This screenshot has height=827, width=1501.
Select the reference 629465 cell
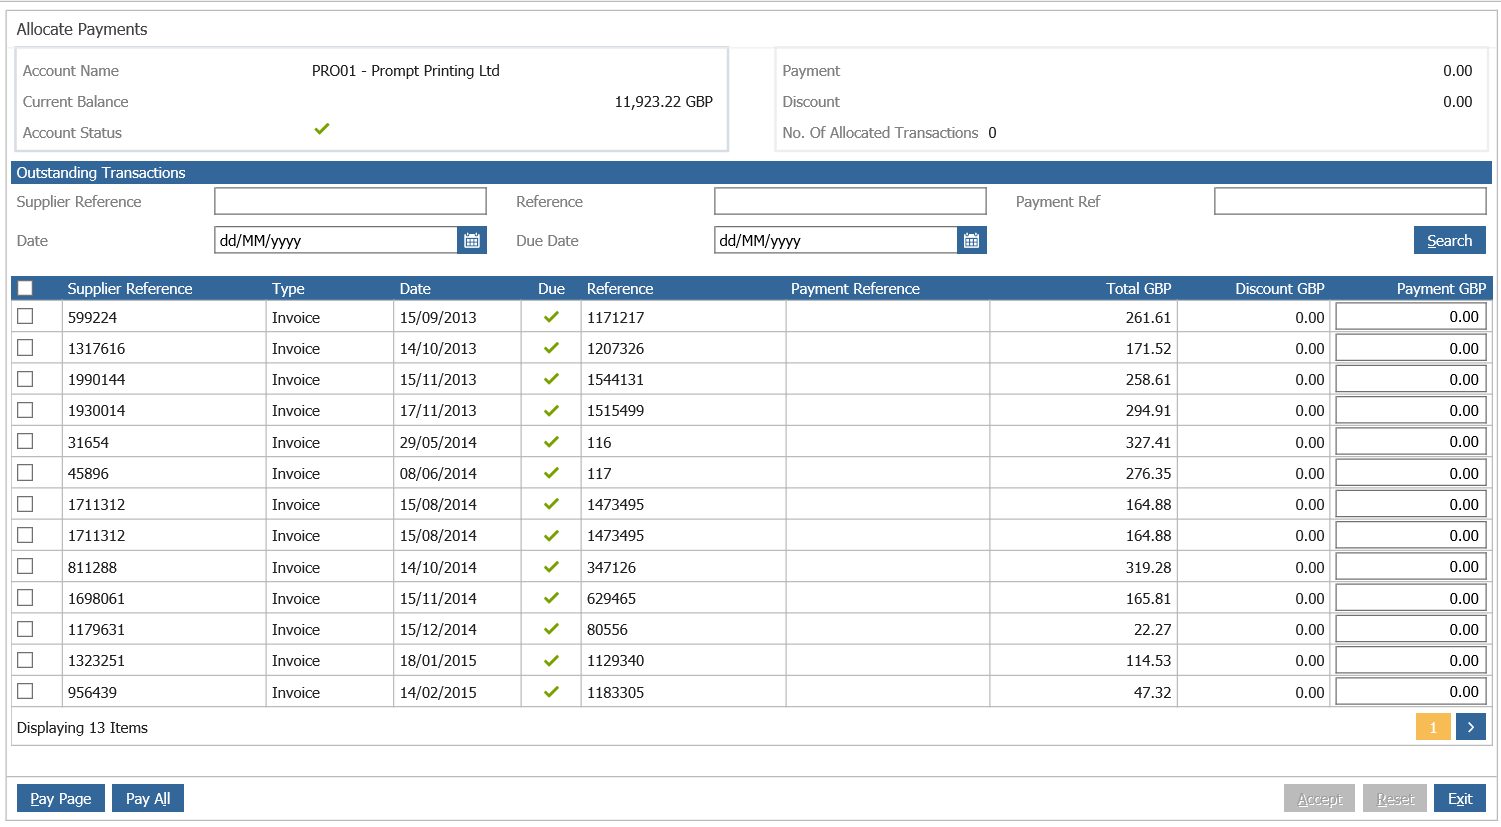(683, 598)
